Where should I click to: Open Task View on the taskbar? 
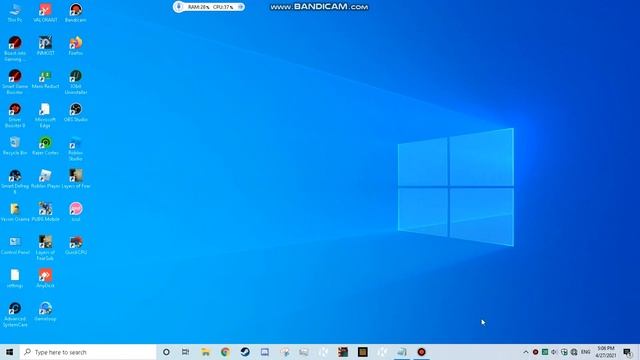185,352
